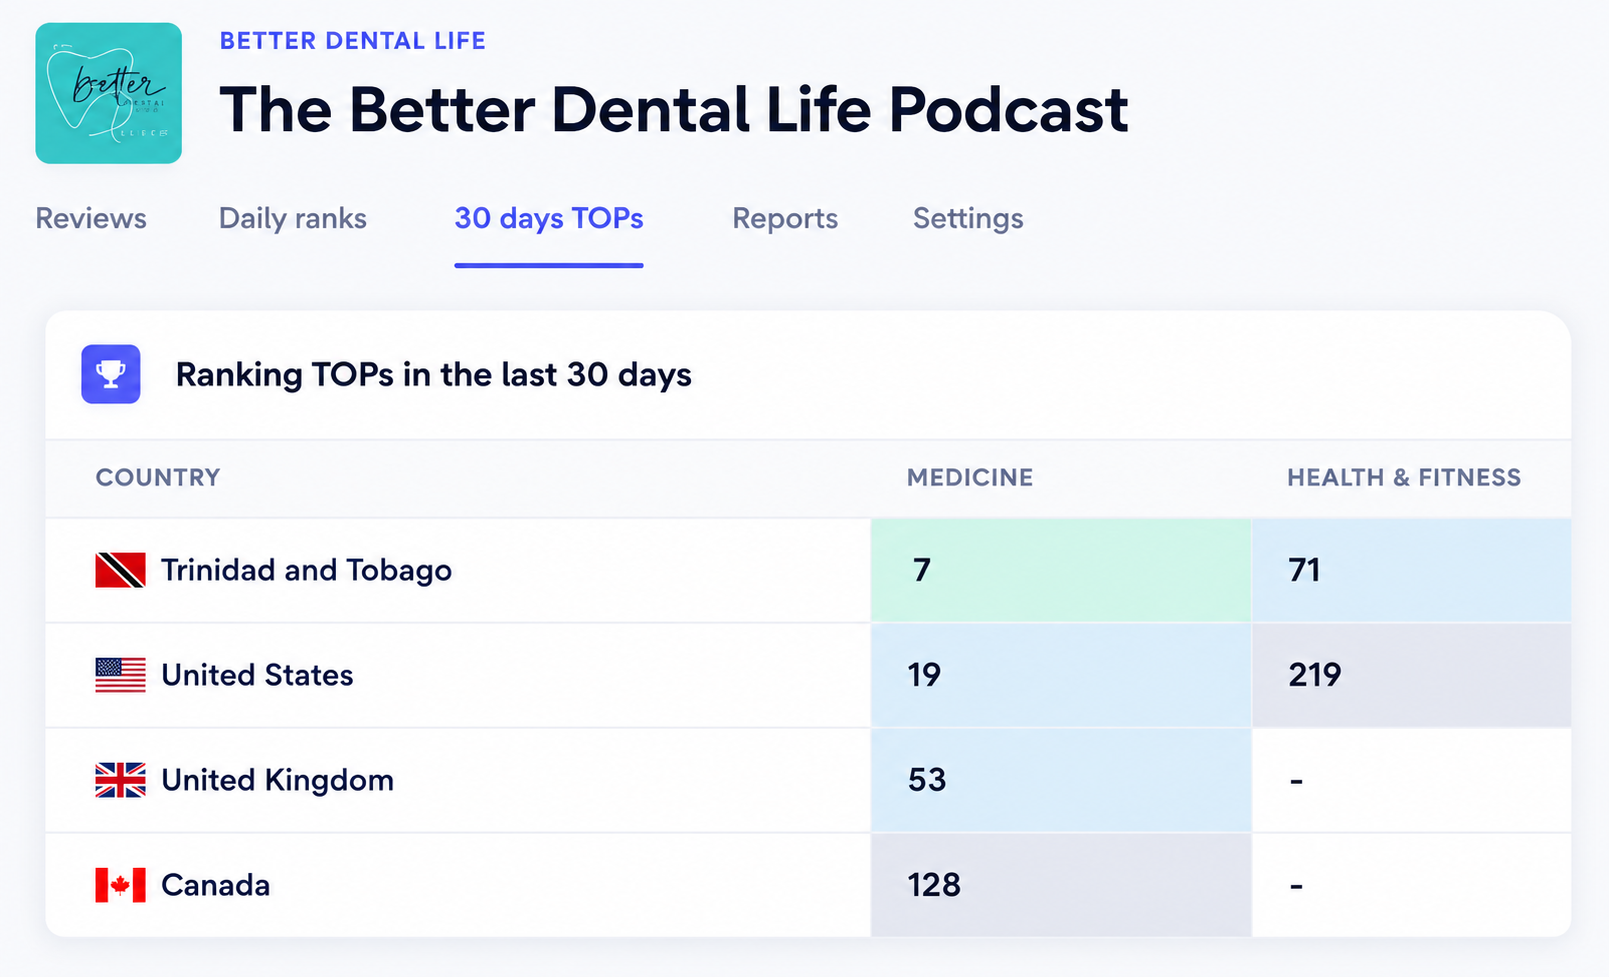Click the Better Dental Life podcast logo
Image resolution: width=1609 pixels, height=977 pixels.
(108, 93)
